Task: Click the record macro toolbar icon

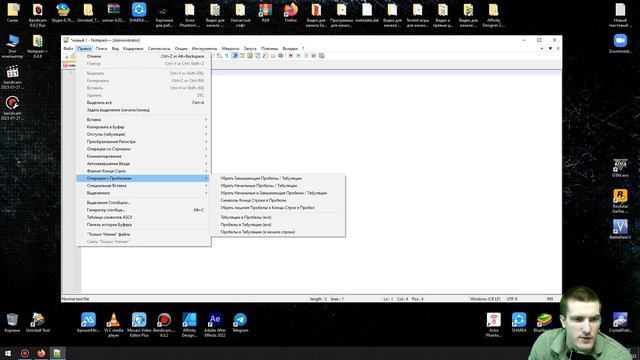Action: [x=291, y=56]
